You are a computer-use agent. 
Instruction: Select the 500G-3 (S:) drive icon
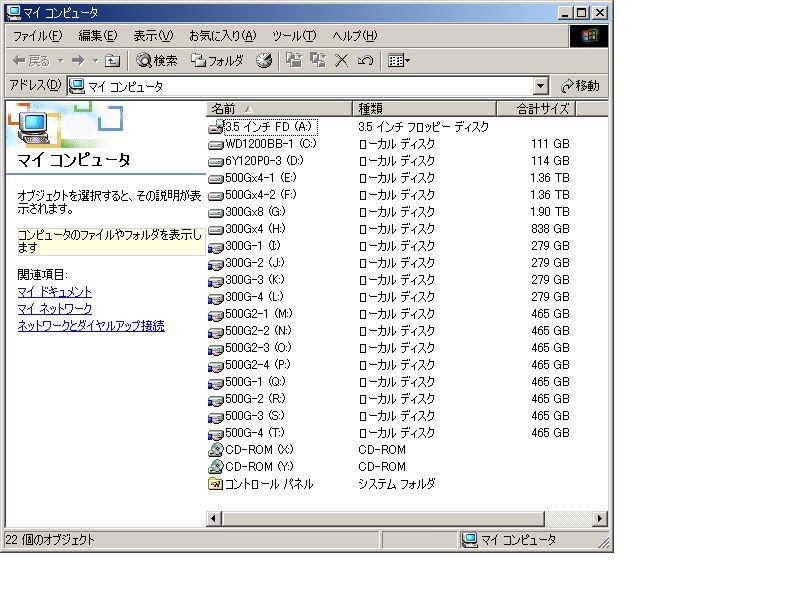tap(216, 417)
